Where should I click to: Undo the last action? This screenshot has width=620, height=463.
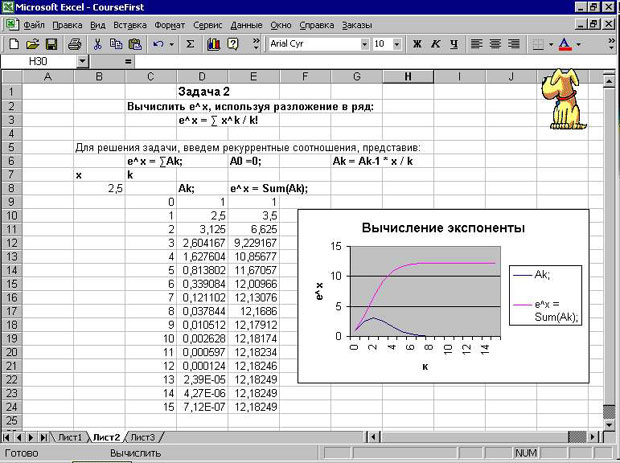[158, 44]
